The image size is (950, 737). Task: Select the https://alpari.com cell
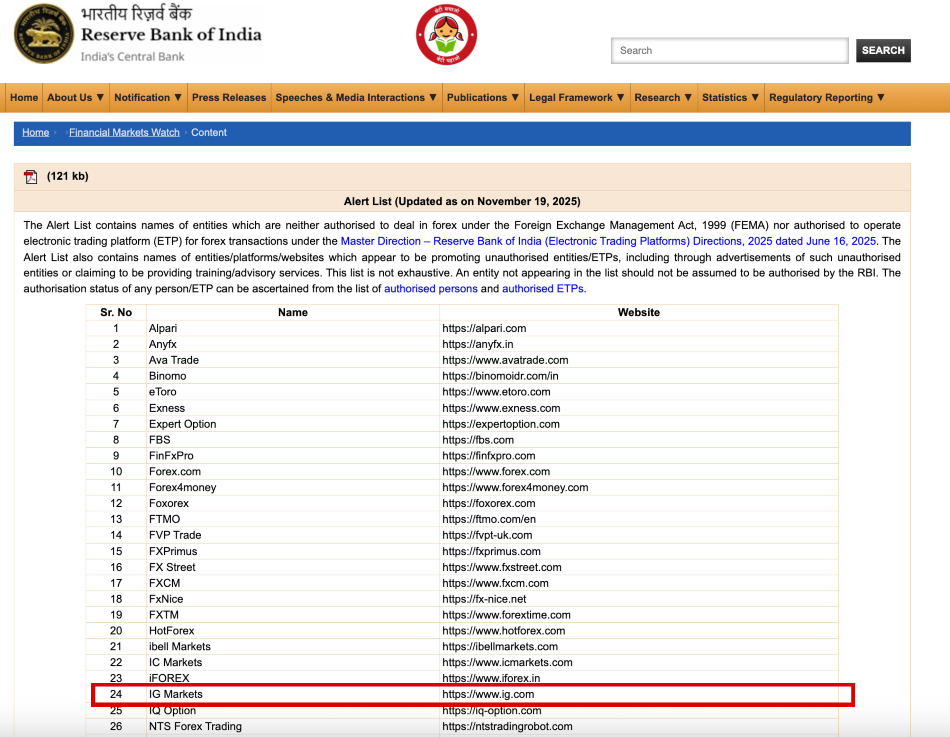click(639, 328)
